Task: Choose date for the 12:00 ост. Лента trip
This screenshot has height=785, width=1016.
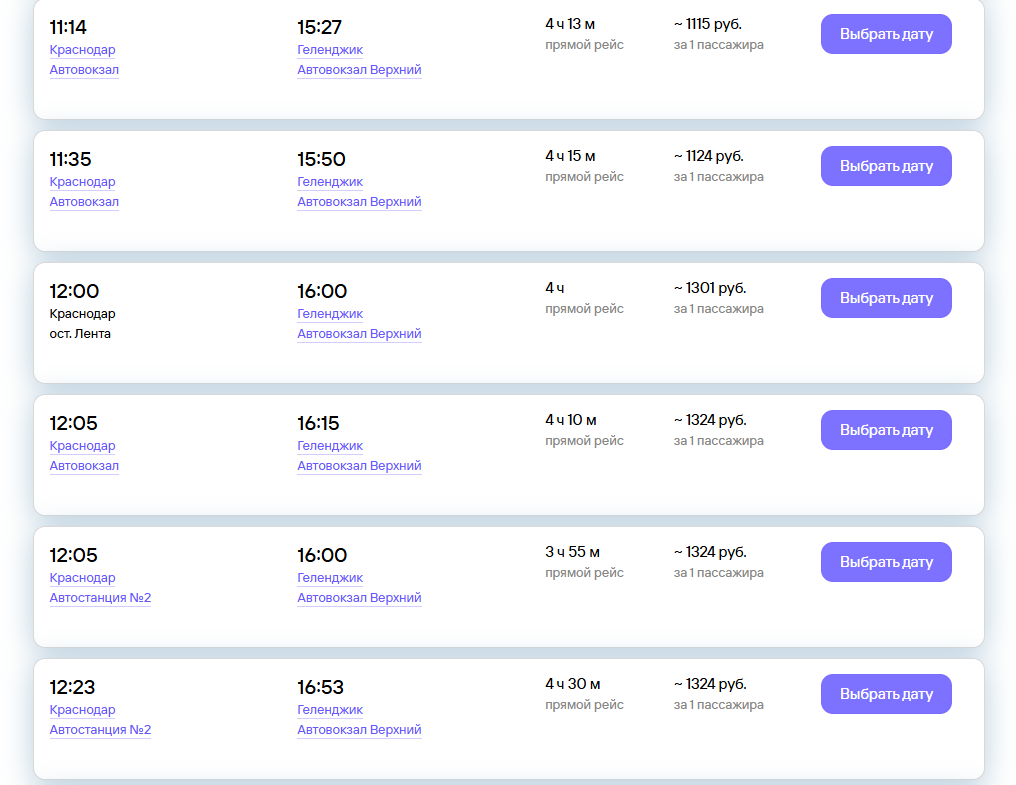Action: (885, 298)
